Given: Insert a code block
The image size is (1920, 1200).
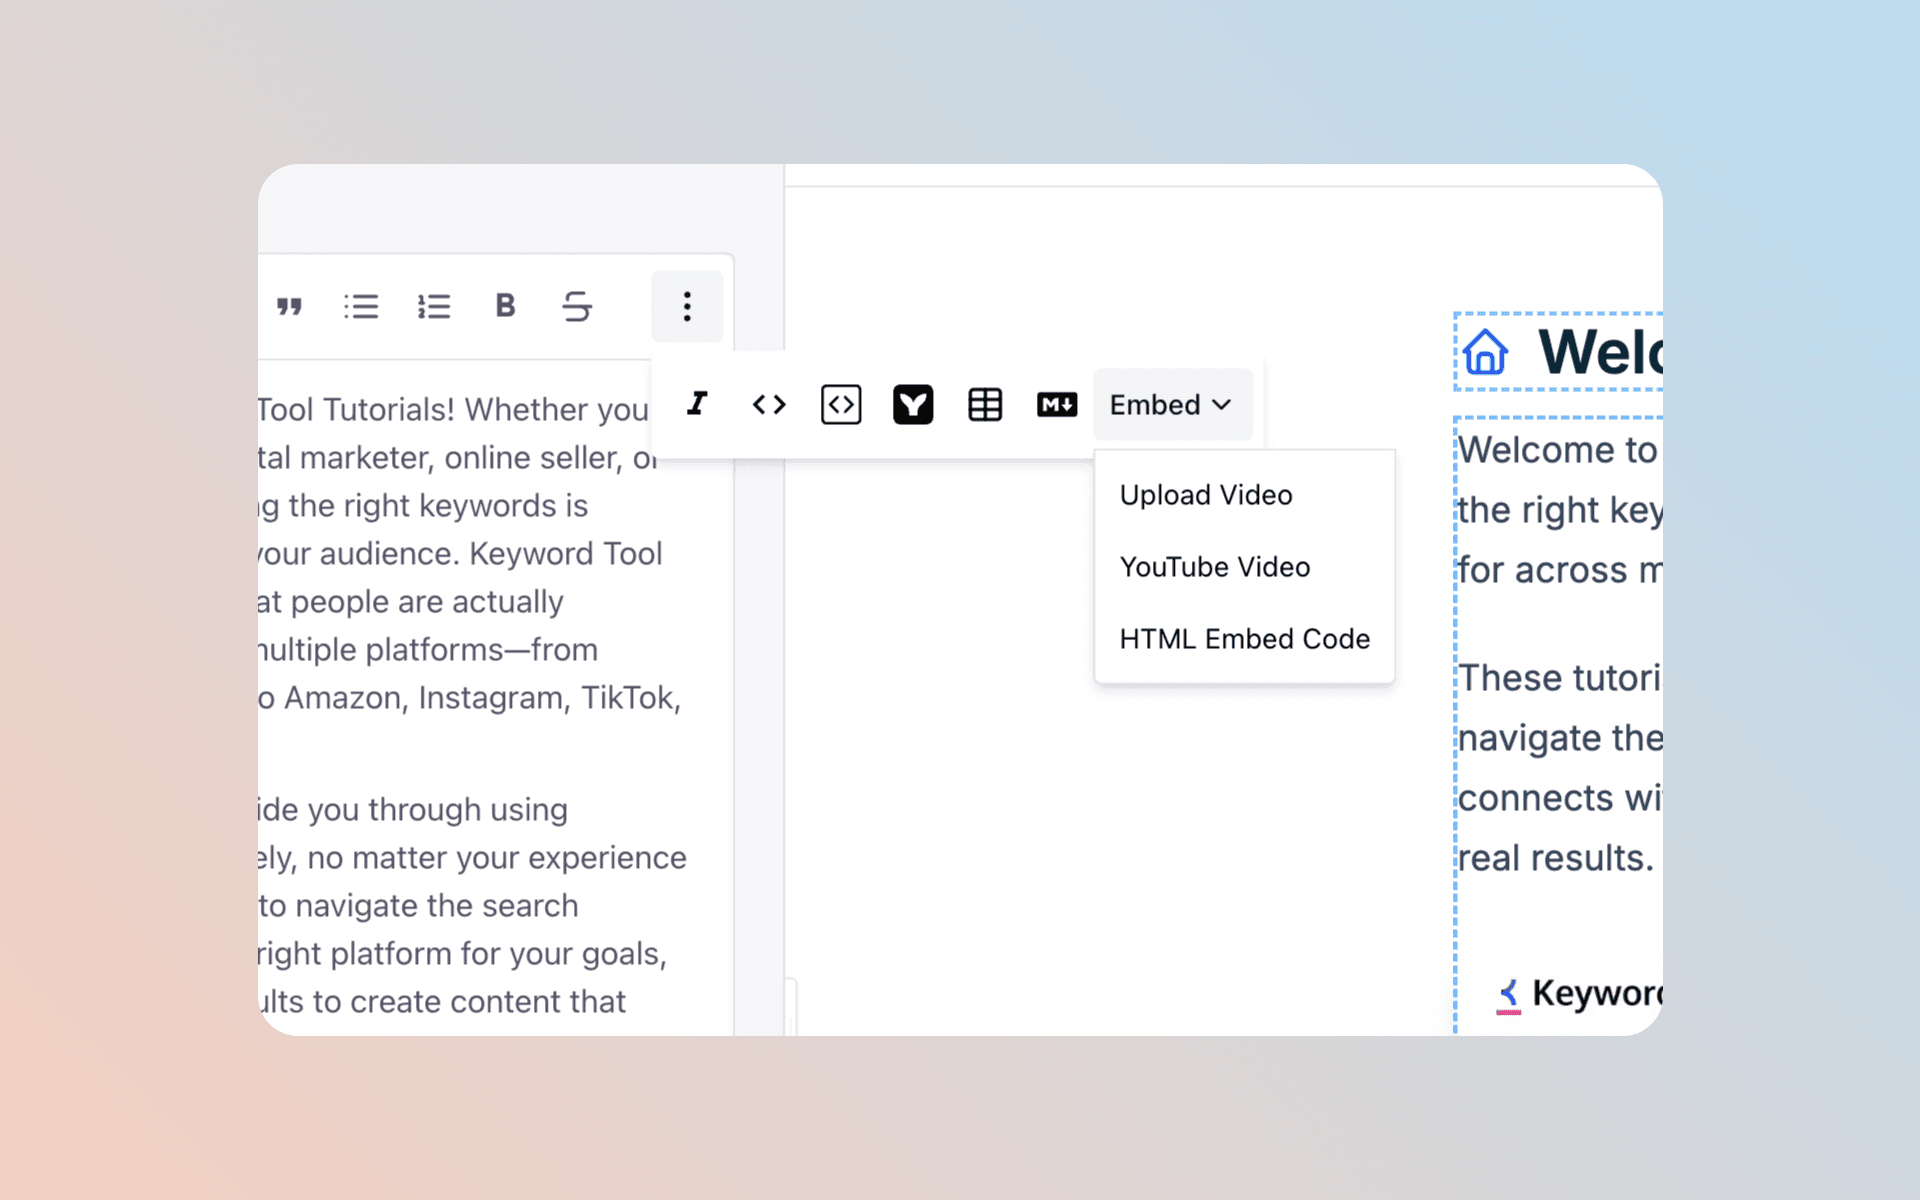Looking at the screenshot, I should pyautogui.click(x=841, y=404).
